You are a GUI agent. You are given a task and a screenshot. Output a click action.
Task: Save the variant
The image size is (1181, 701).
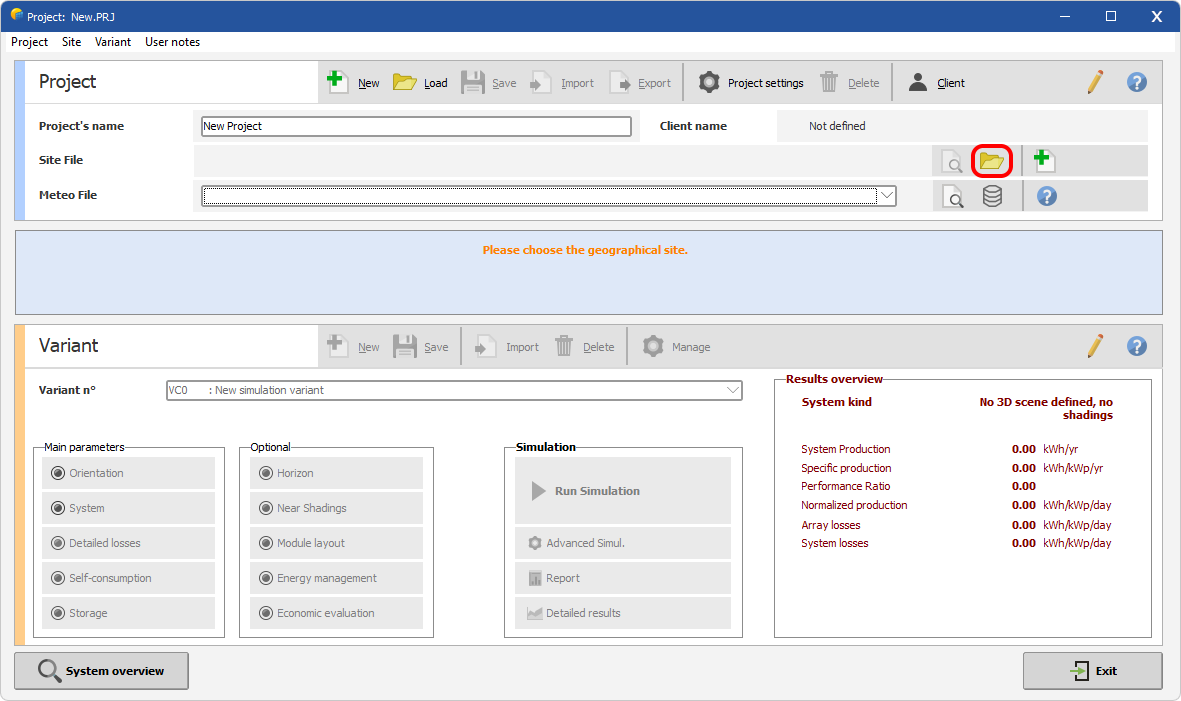tap(420, 346)
